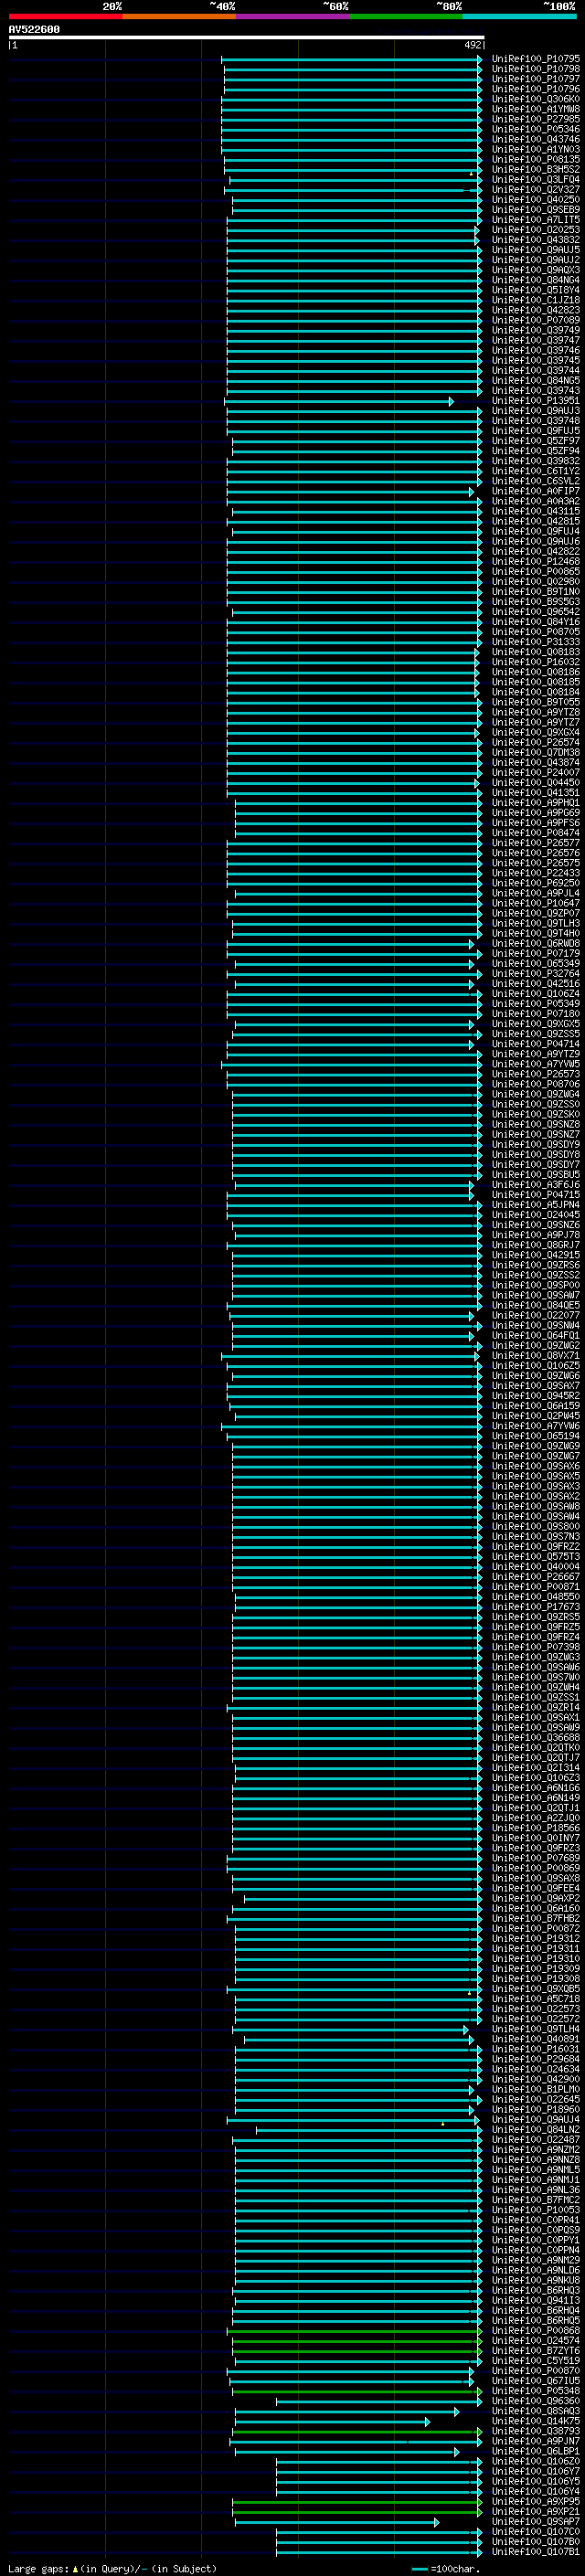This screenshot has height=2576, width=585.
Task: Select the UniRef100_O20253 label
Action: [x=536, y=230]
